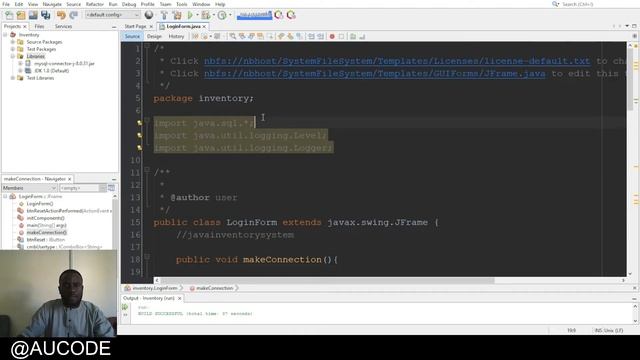Click the memory usage bar to garbage collect
The width and height of the screenshot is (640, 360).
click(254, 15)
